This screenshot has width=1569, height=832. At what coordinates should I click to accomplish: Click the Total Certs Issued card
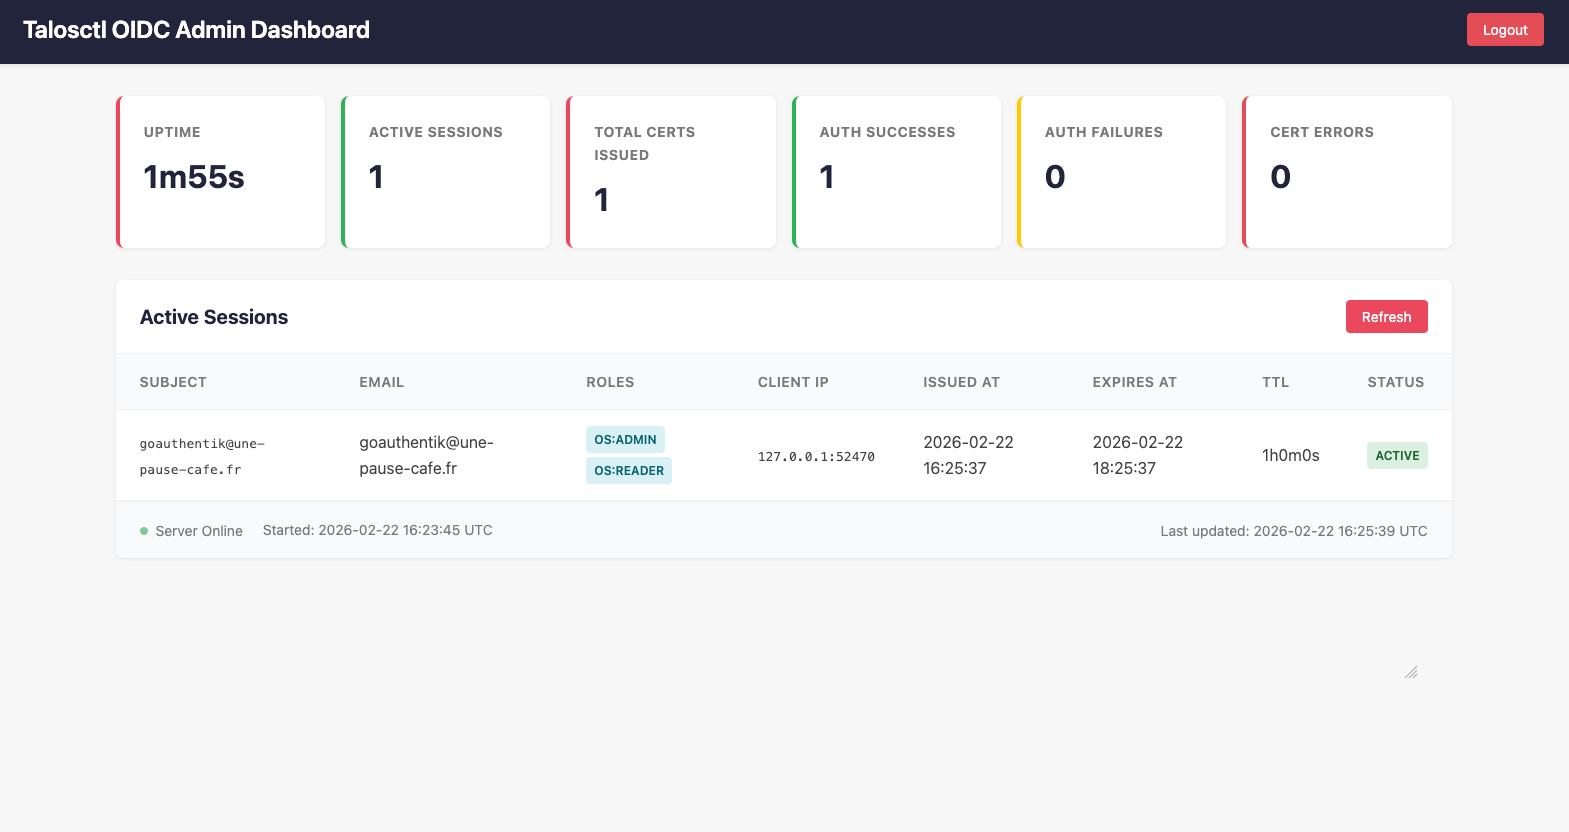pos(671,172)
